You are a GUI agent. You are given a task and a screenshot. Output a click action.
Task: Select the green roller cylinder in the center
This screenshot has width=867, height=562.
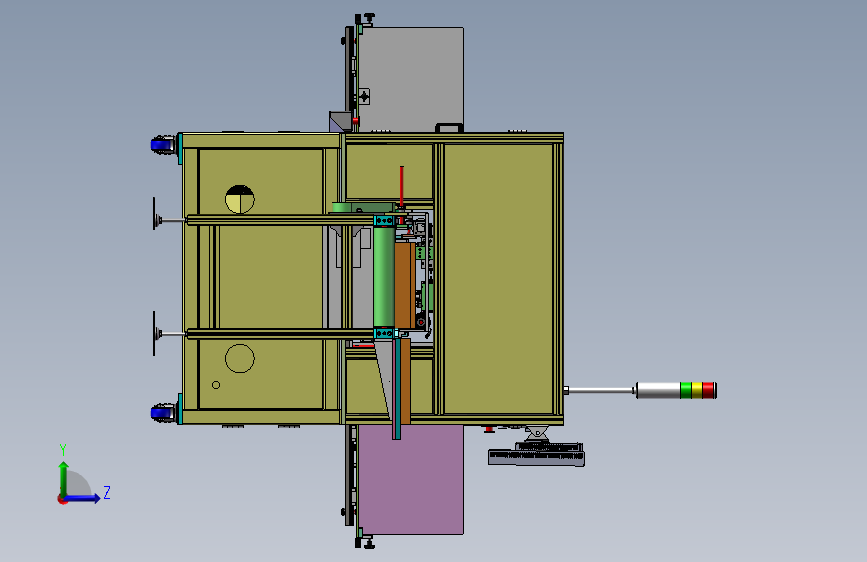click(384, 276)
